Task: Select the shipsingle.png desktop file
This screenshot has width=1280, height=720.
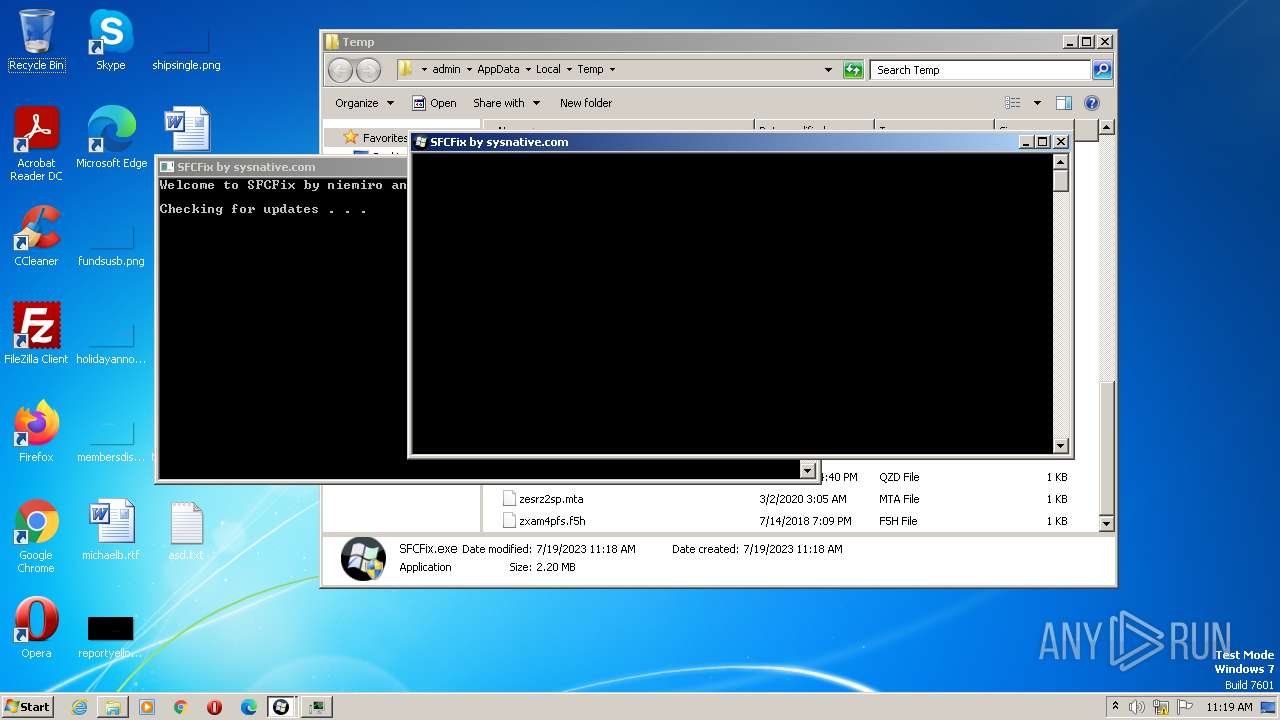Action: (186, 41)
